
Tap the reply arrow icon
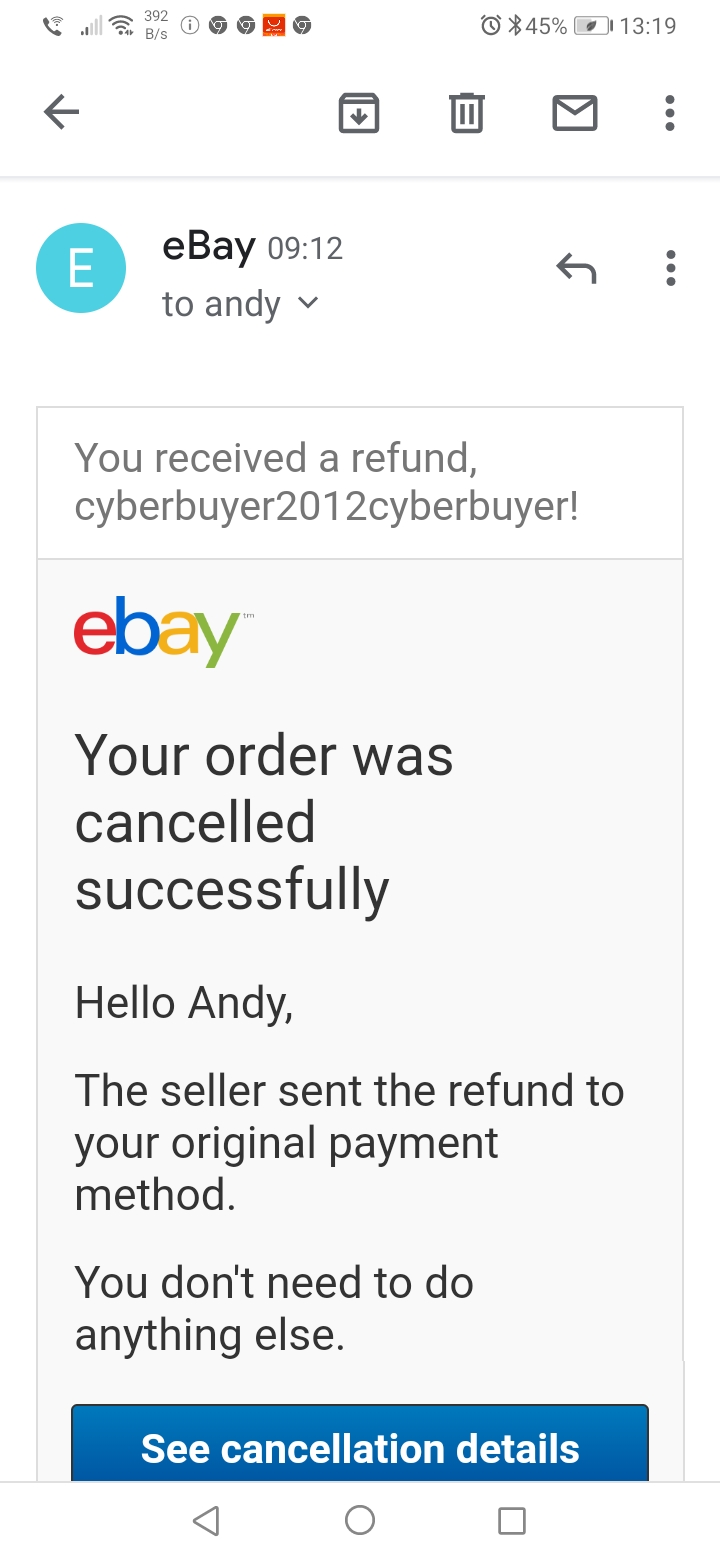click(576, 268)
